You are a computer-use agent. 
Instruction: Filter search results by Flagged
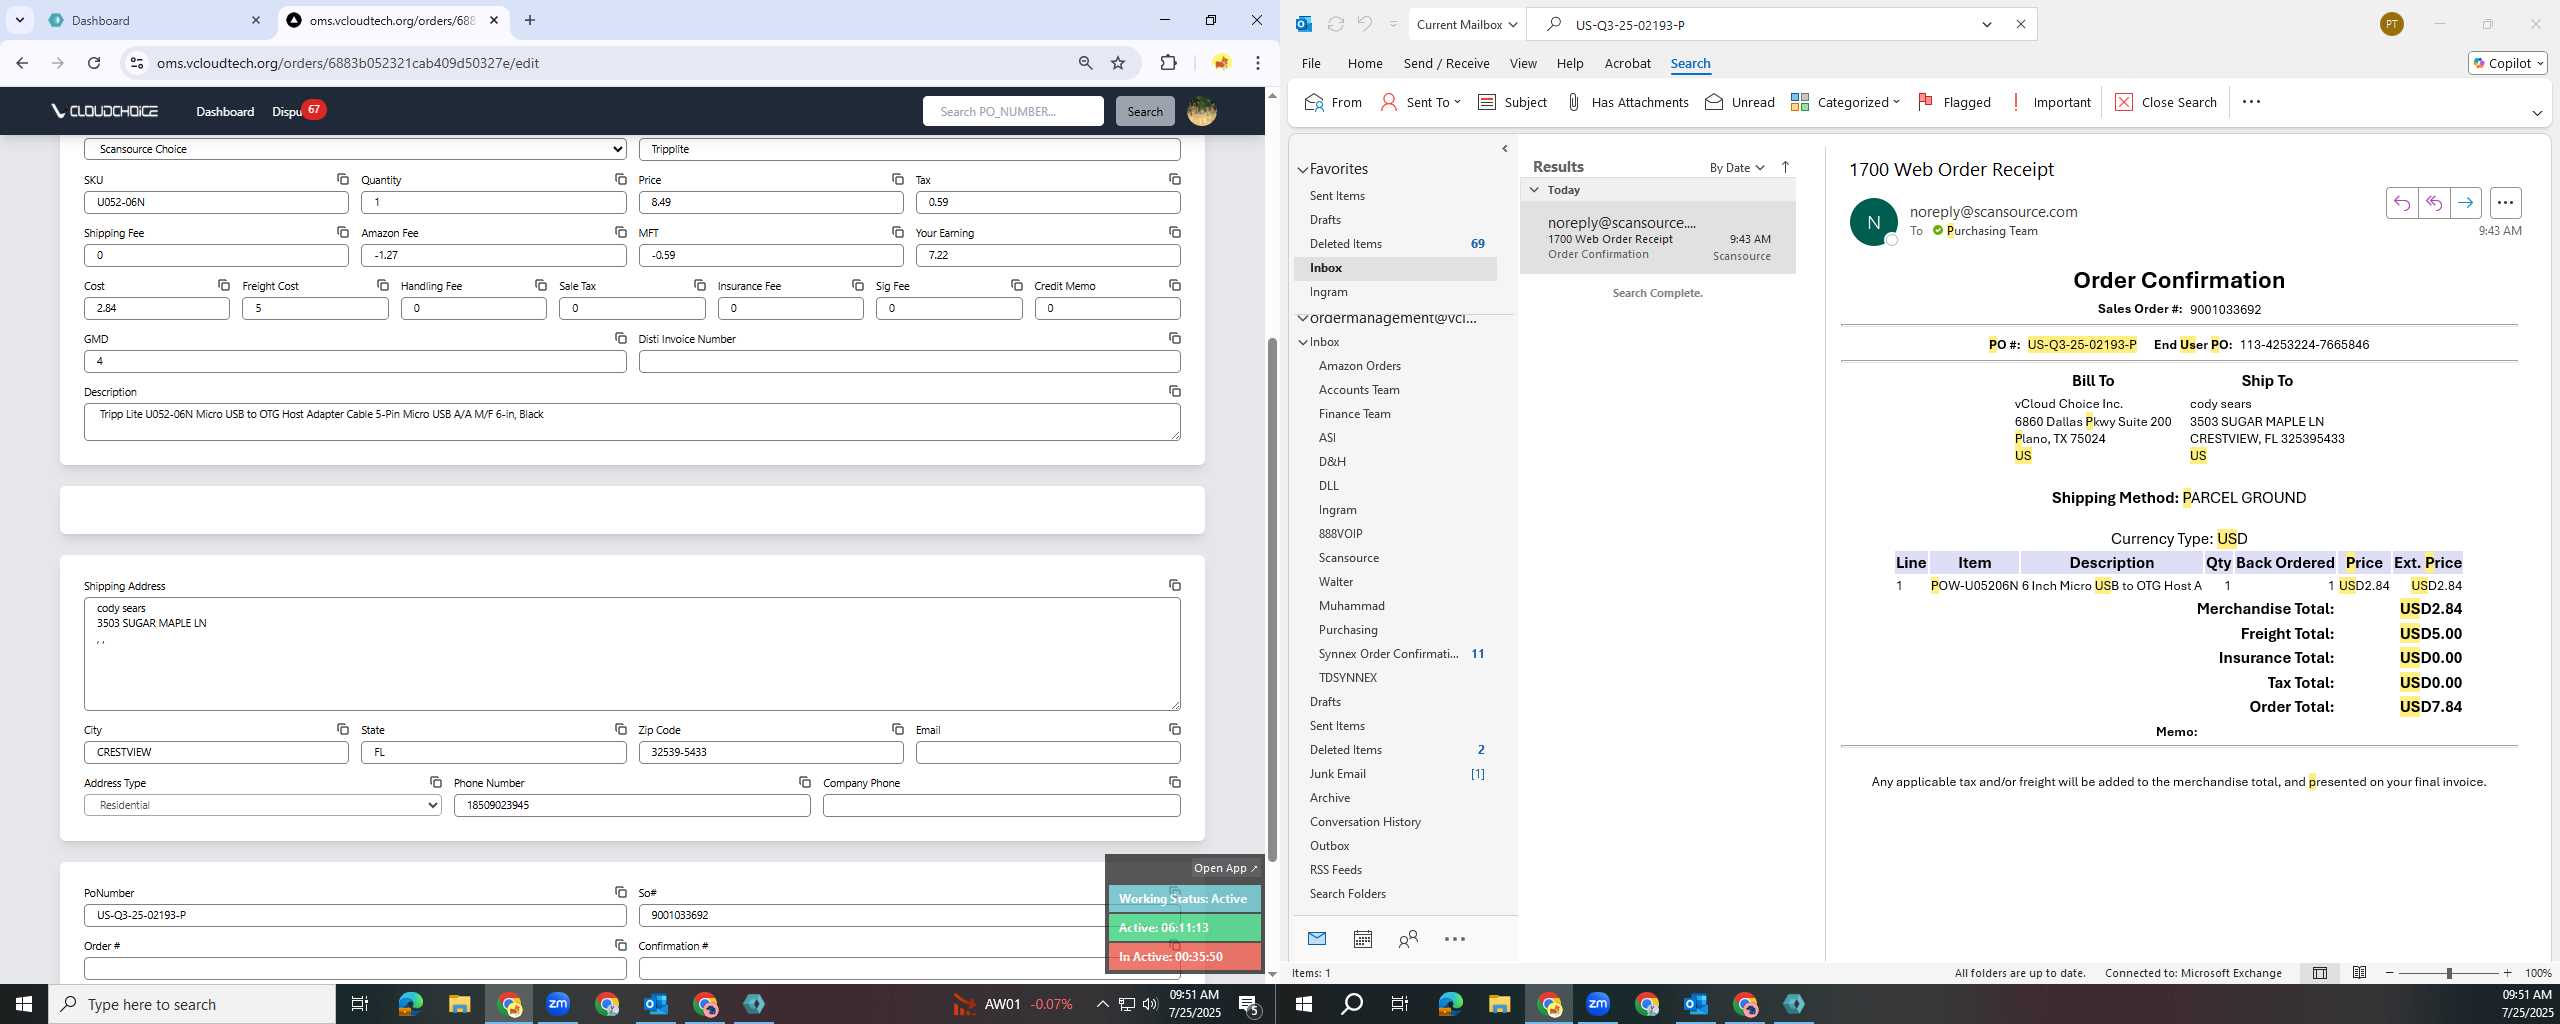tap(1954, 102)
